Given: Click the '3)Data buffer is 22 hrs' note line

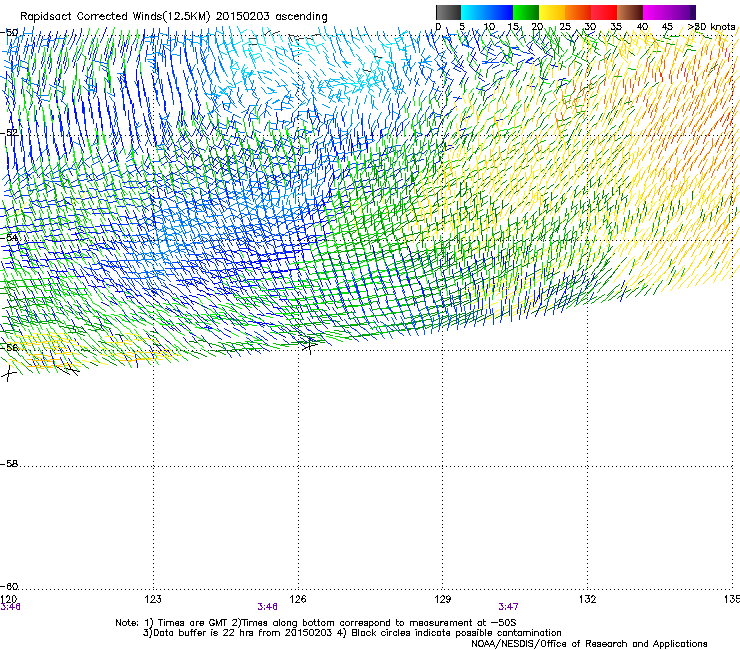Looking at the screenshot, I should (352, 633).
